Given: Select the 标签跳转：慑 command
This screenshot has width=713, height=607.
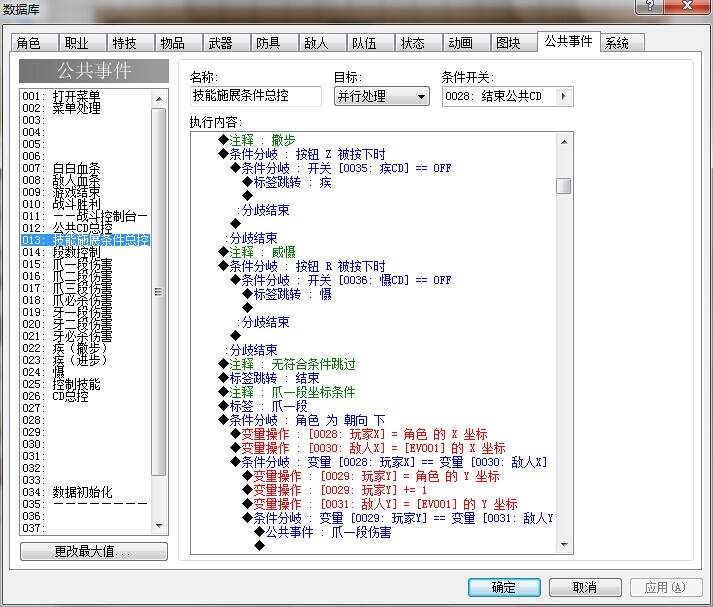Looking at the screenshot, I should (x=287, y=294).
